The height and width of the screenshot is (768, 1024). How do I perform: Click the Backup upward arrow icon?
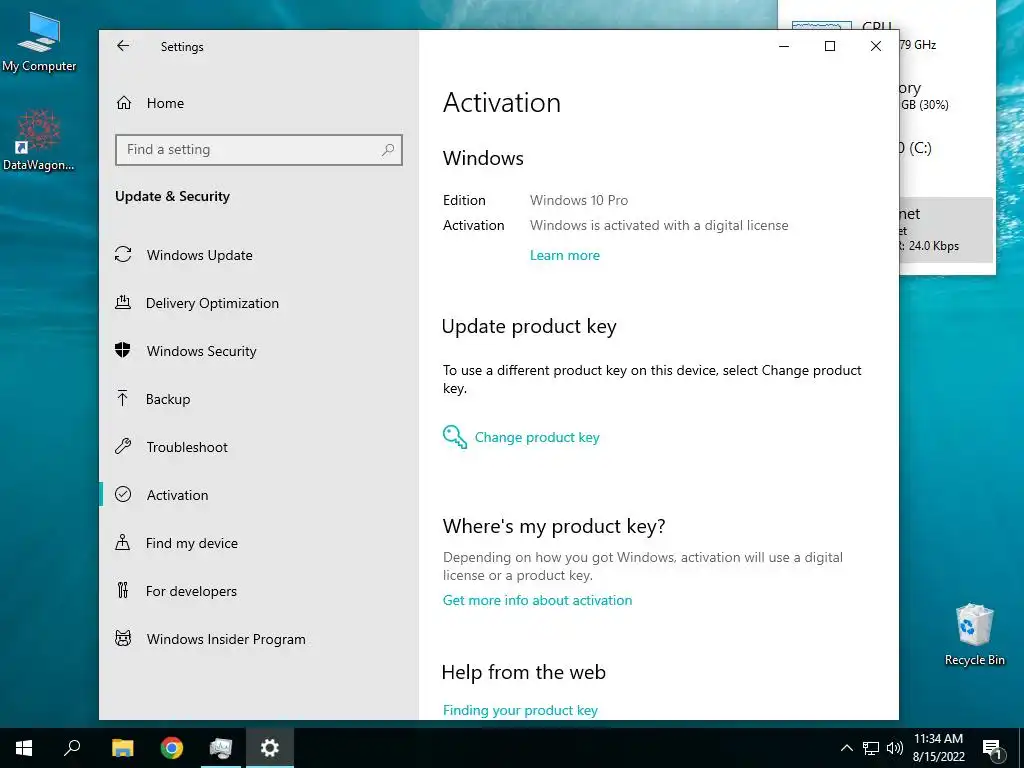[122, 398]
